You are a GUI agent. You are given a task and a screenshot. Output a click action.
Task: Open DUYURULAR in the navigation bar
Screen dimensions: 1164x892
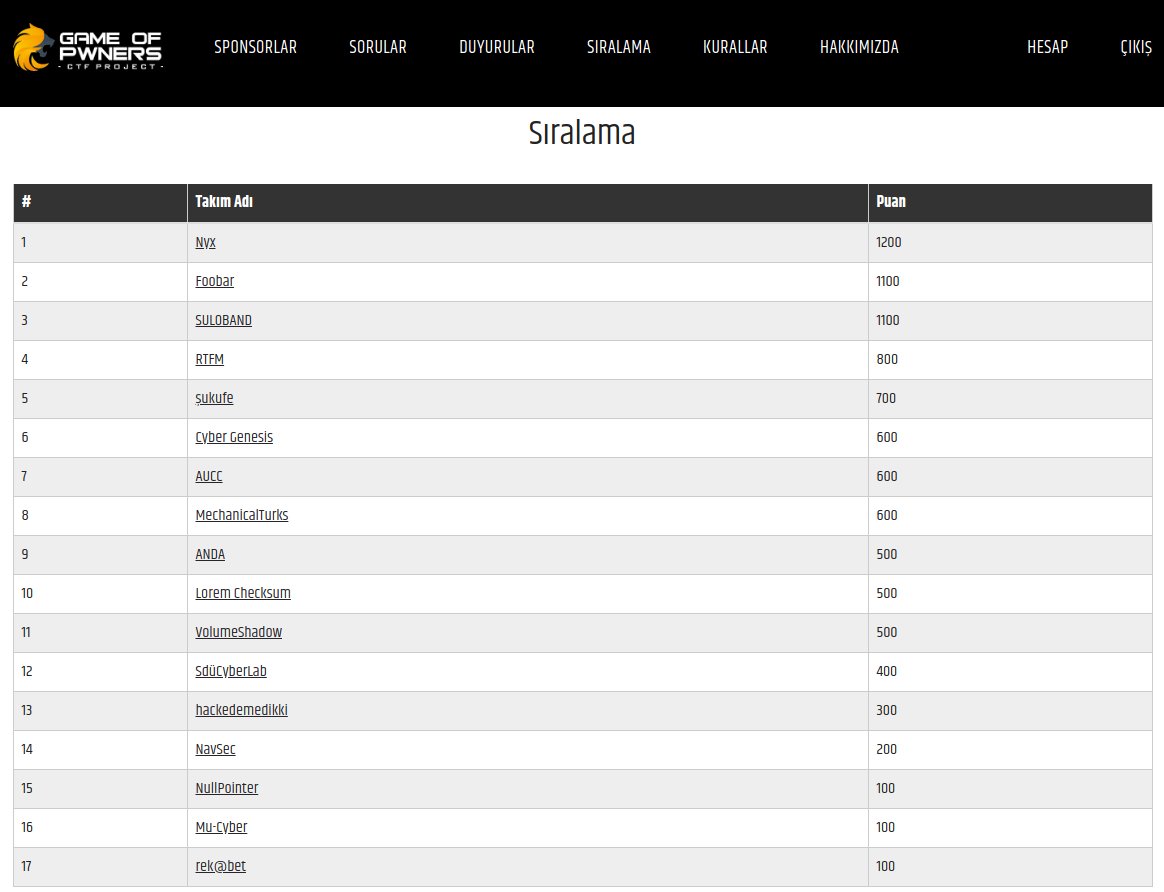[497, 47]
